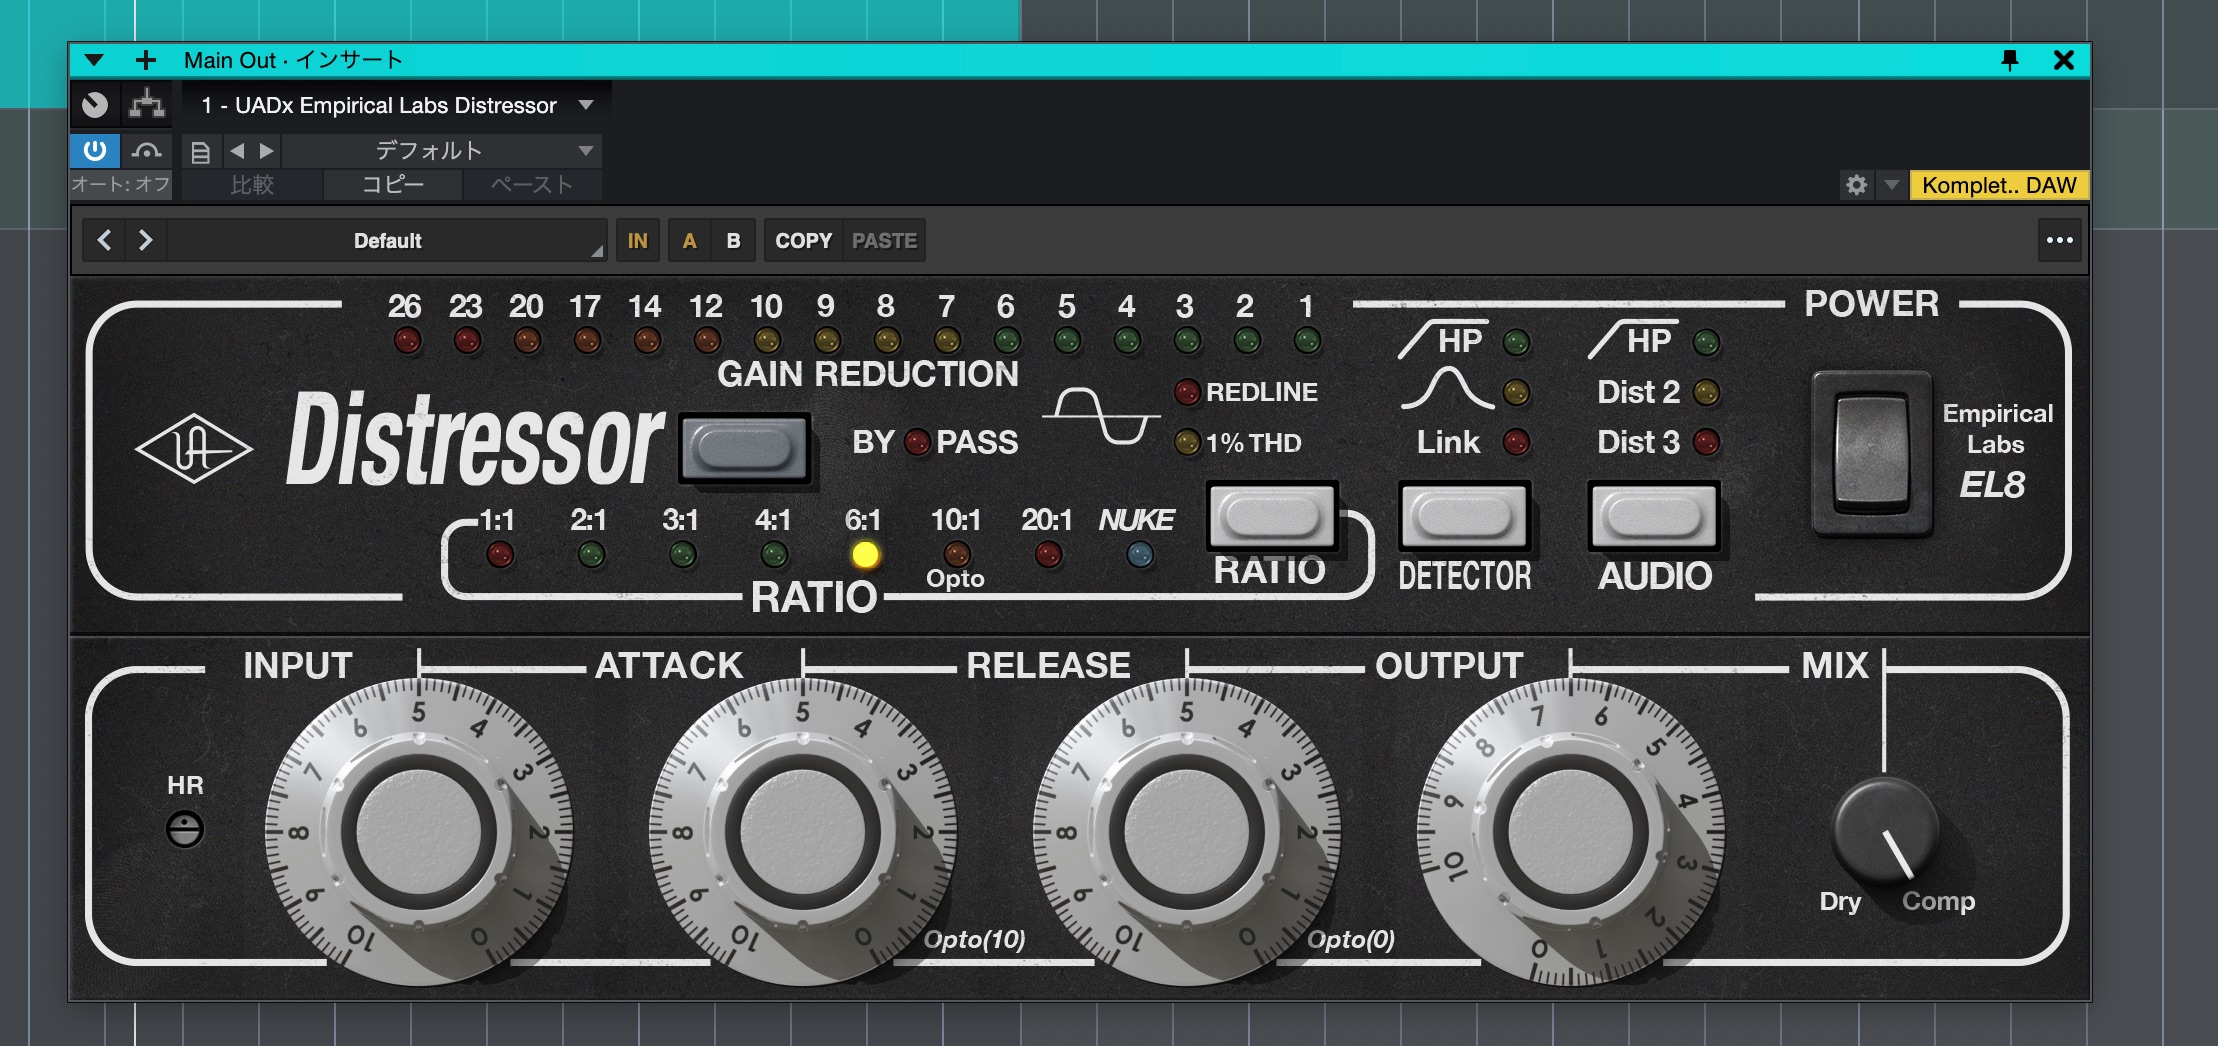The image size is (2218, 1046).
Task: Select next UAD preset chevron
Action: (x=145, y=240)
